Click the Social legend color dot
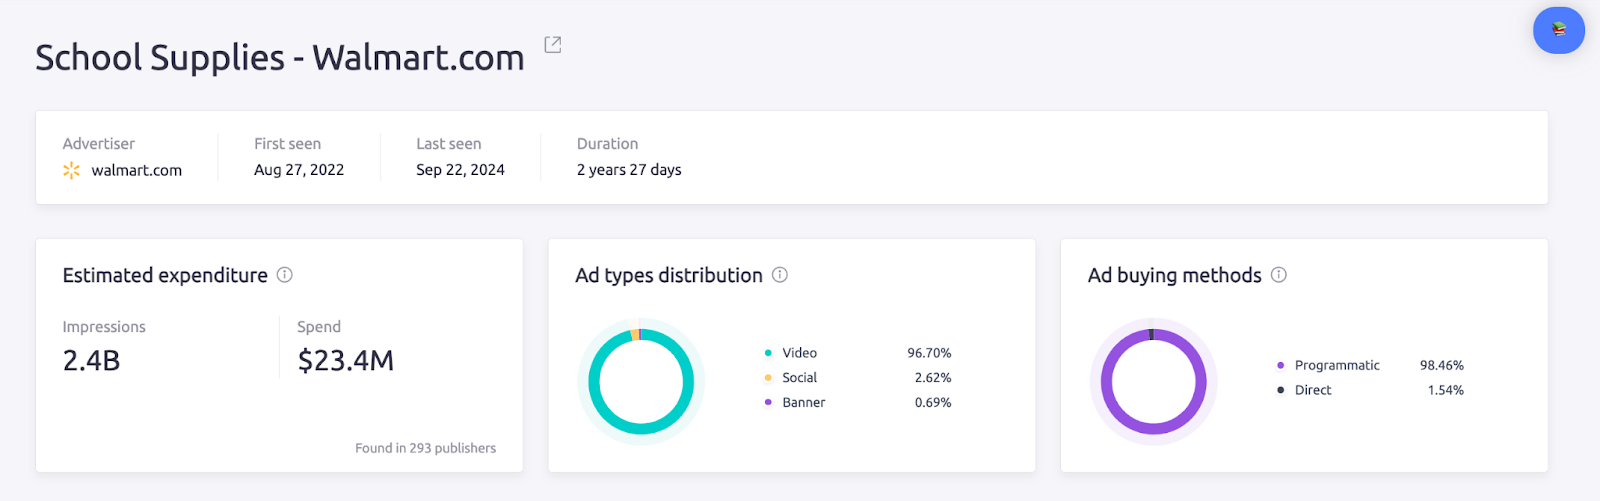The height and width of the screenshot is (501, 1600). 768,378
